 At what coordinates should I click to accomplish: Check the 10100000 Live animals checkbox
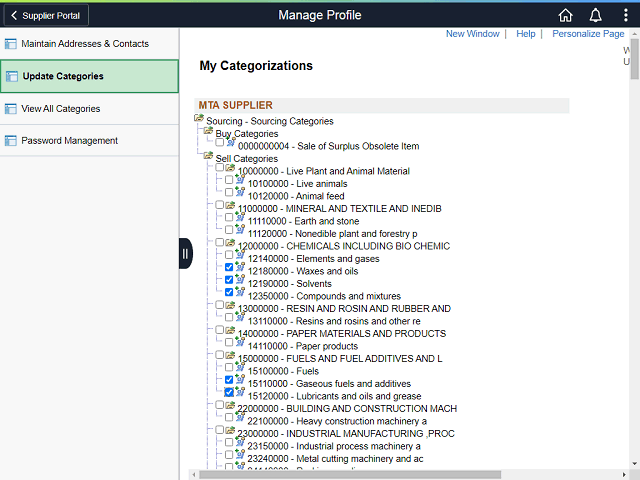(x=229, y=180)
